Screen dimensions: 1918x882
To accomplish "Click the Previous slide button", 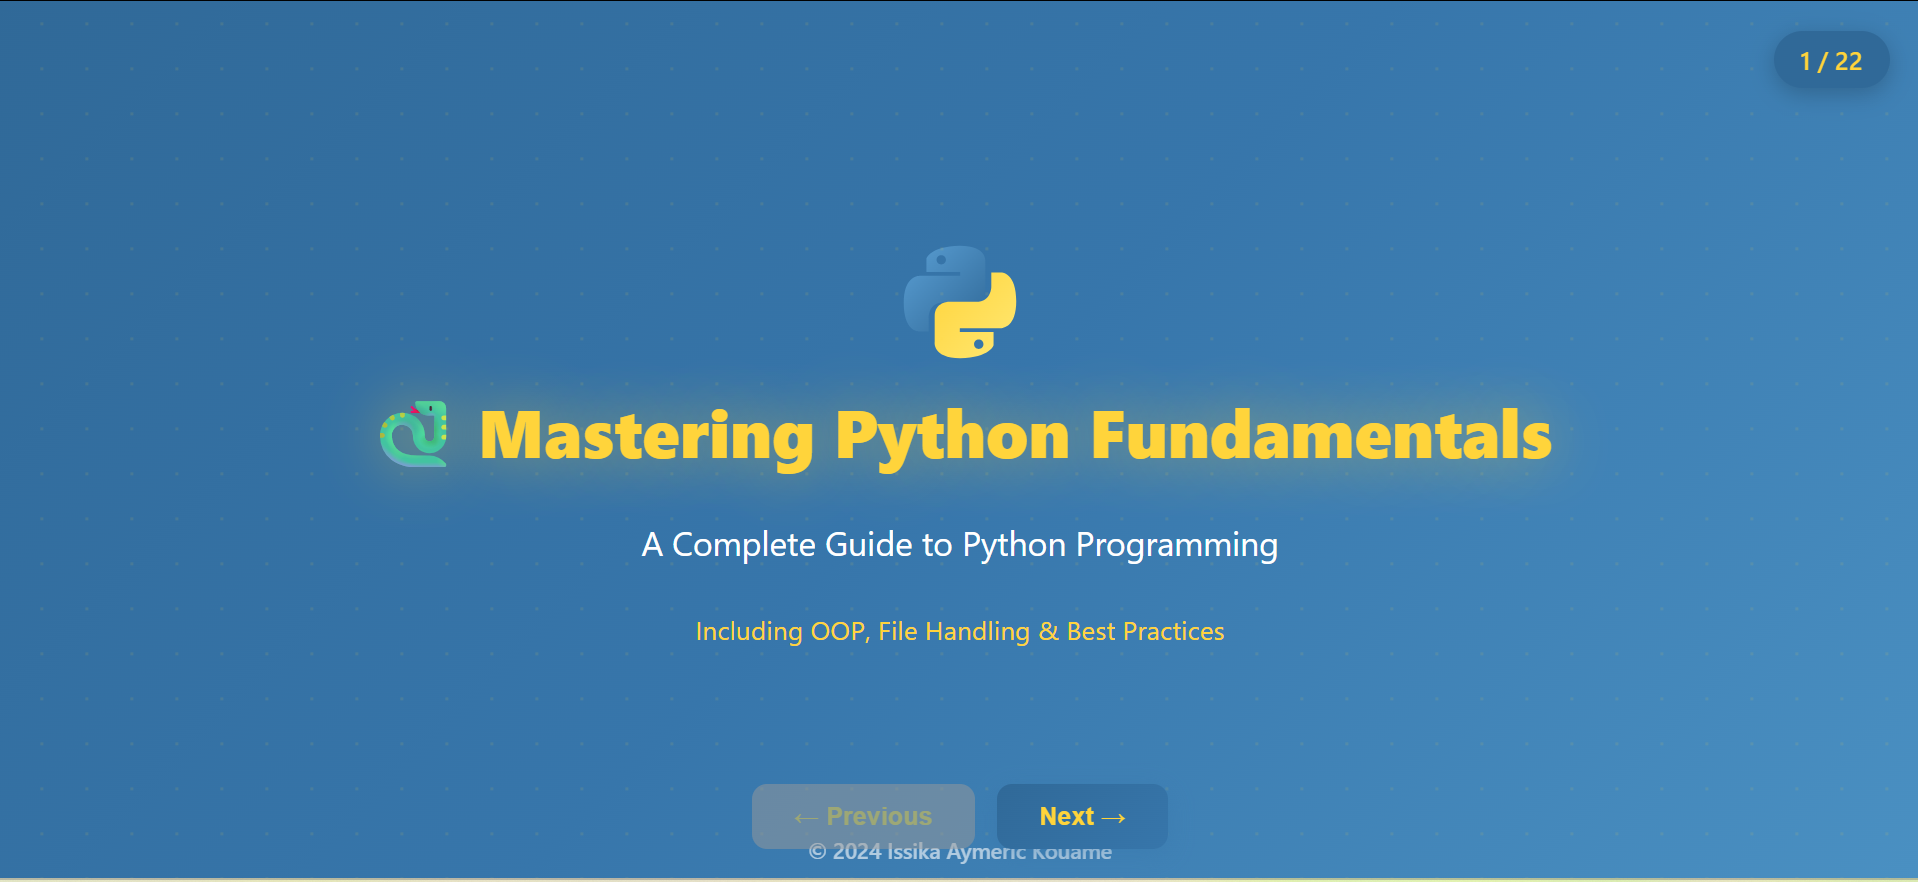I will pyautogui.click(x=863, y=816).
